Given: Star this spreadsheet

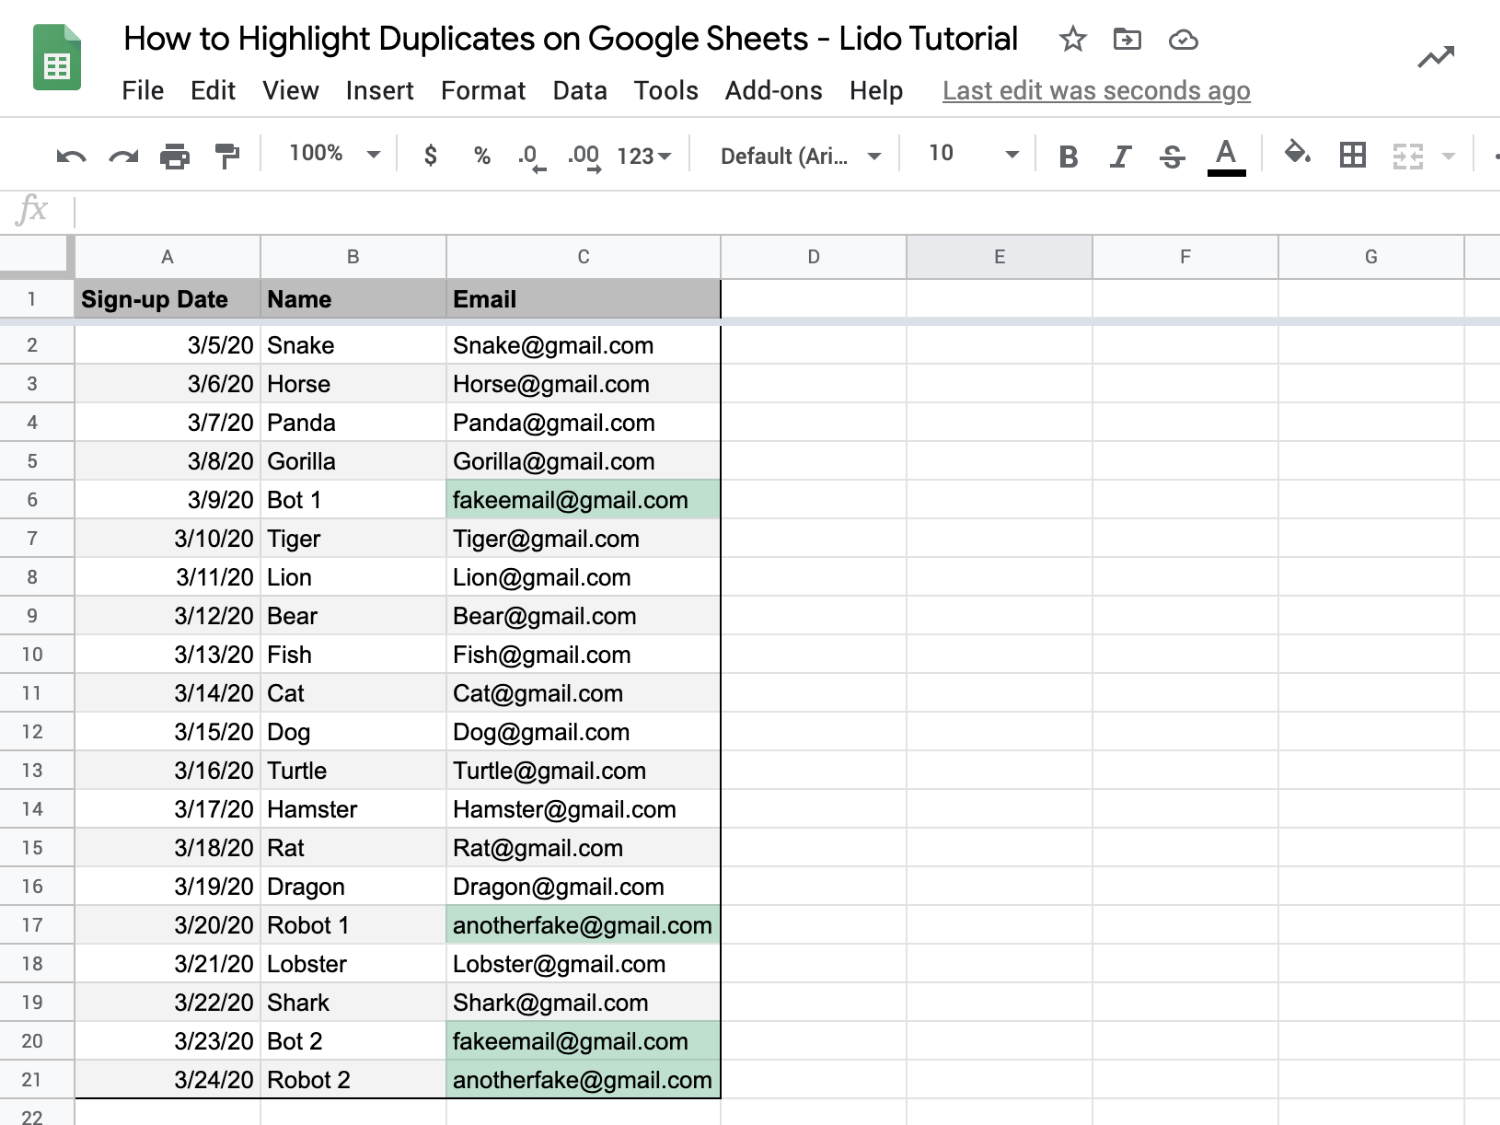Looking at the screenshot, I should (x=1072, y=40).
